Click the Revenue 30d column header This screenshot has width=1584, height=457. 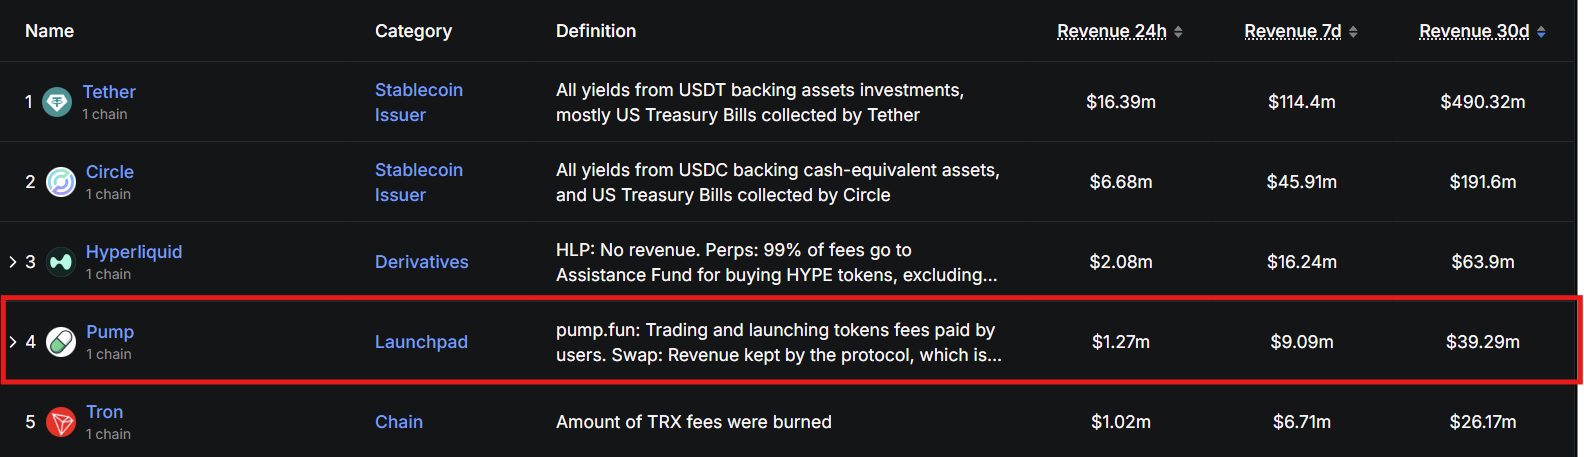(x=1474, y=31)
